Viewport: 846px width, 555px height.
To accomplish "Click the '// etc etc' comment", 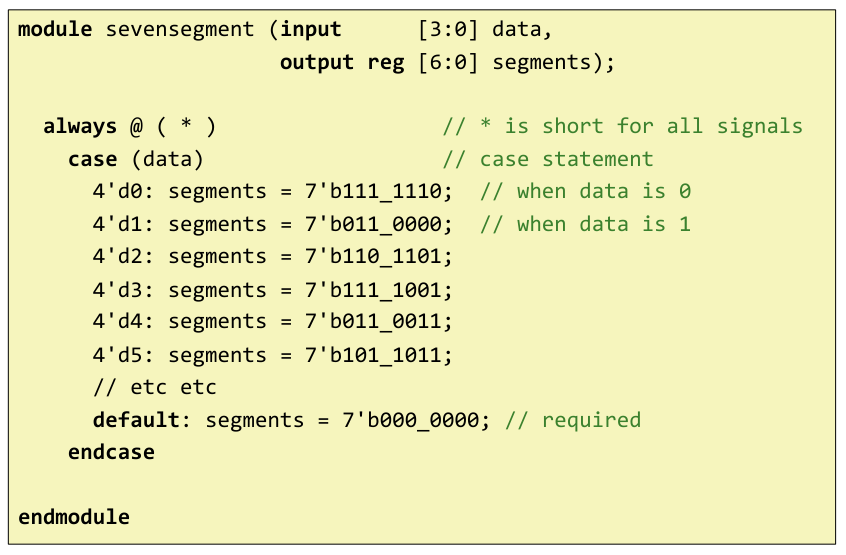I will pos(154,387).
